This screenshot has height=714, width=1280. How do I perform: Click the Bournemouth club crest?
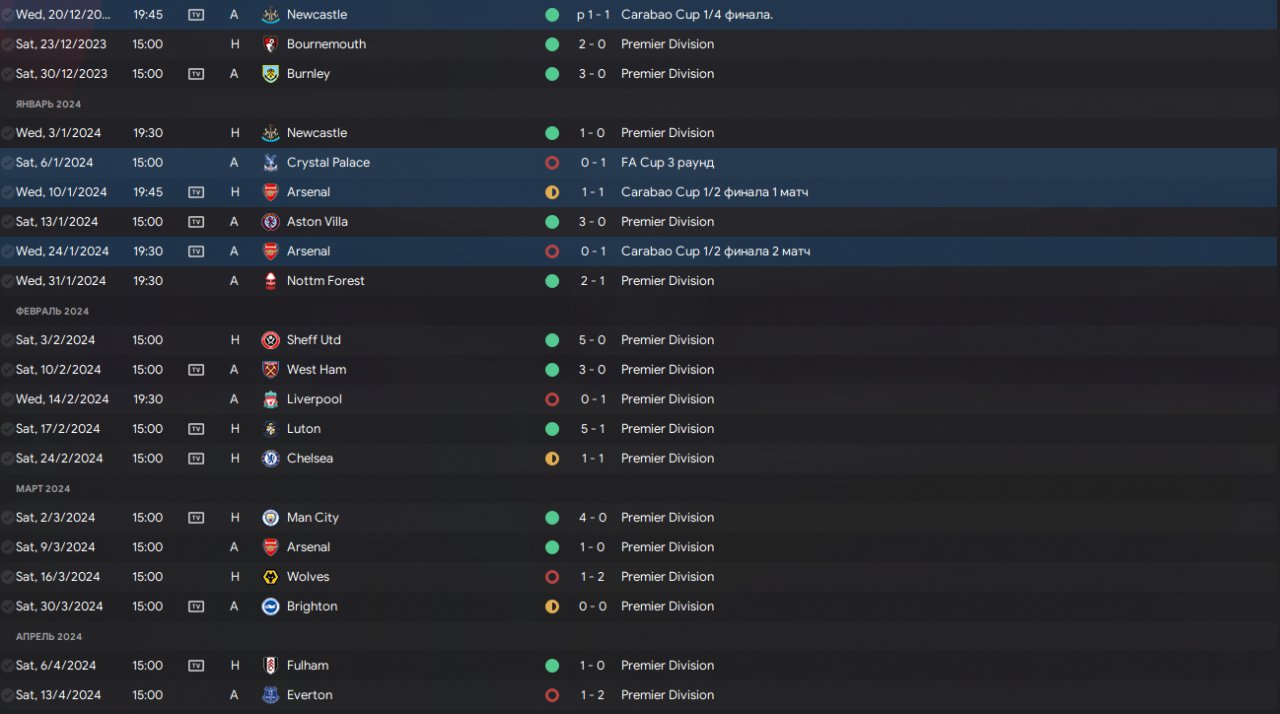pos(269,44)
